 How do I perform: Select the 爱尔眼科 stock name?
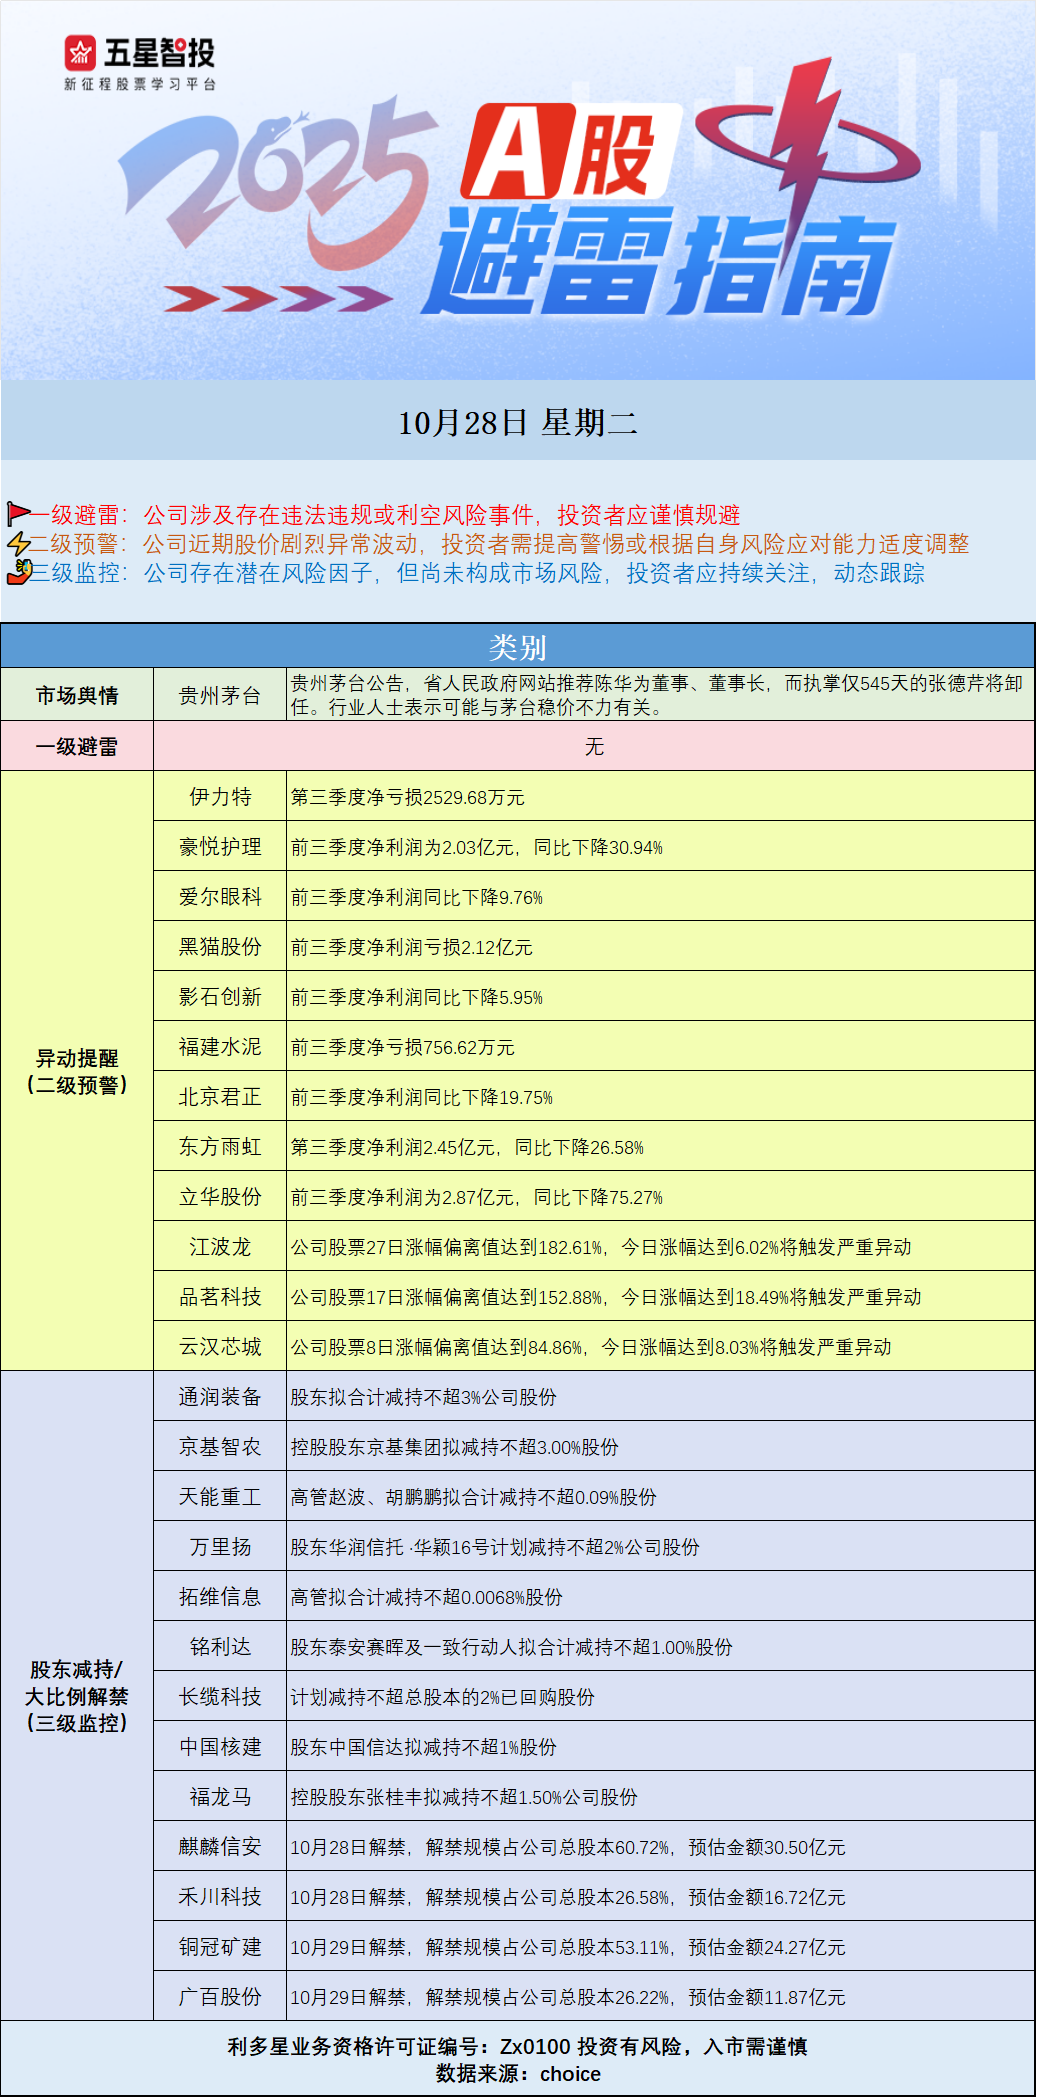point(220,896)
